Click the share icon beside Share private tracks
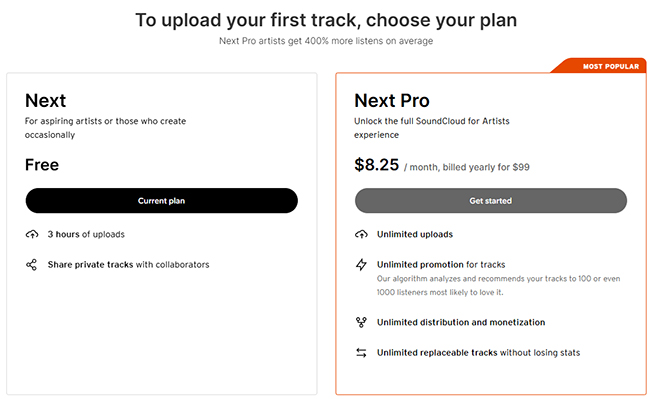 [x=32, y=265]
